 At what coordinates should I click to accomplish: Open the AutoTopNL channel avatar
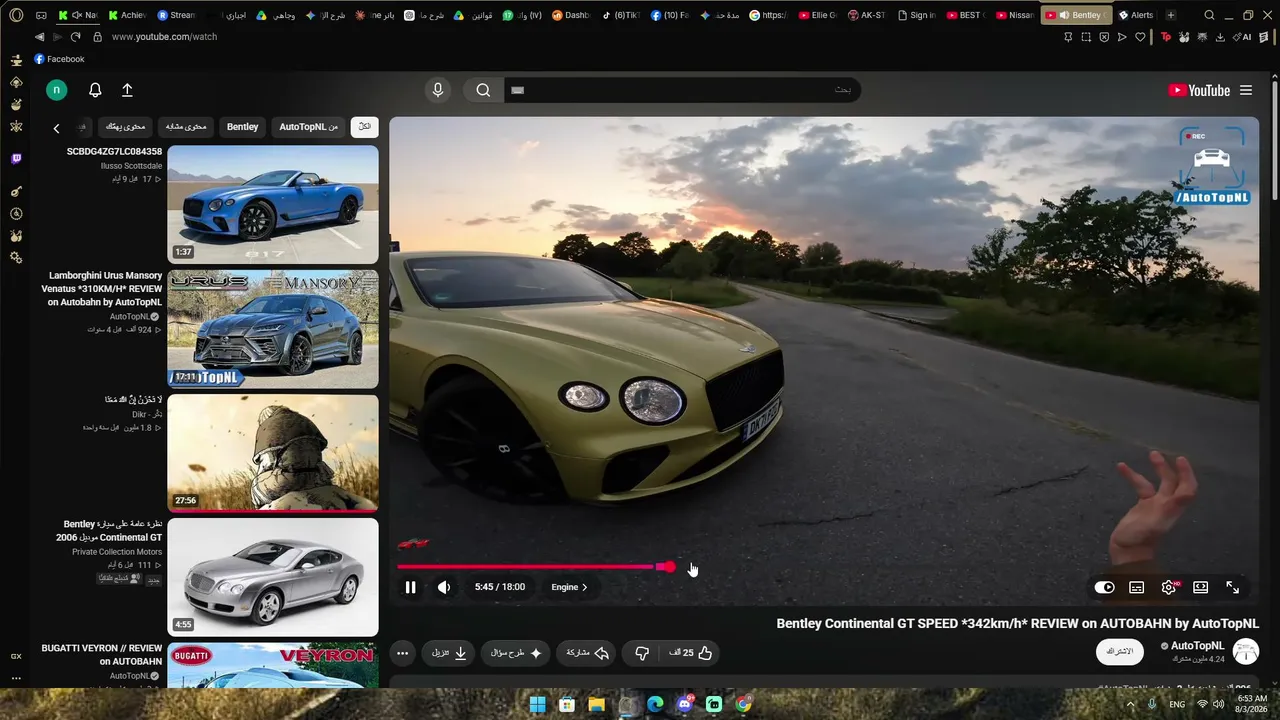[1246, 652]
